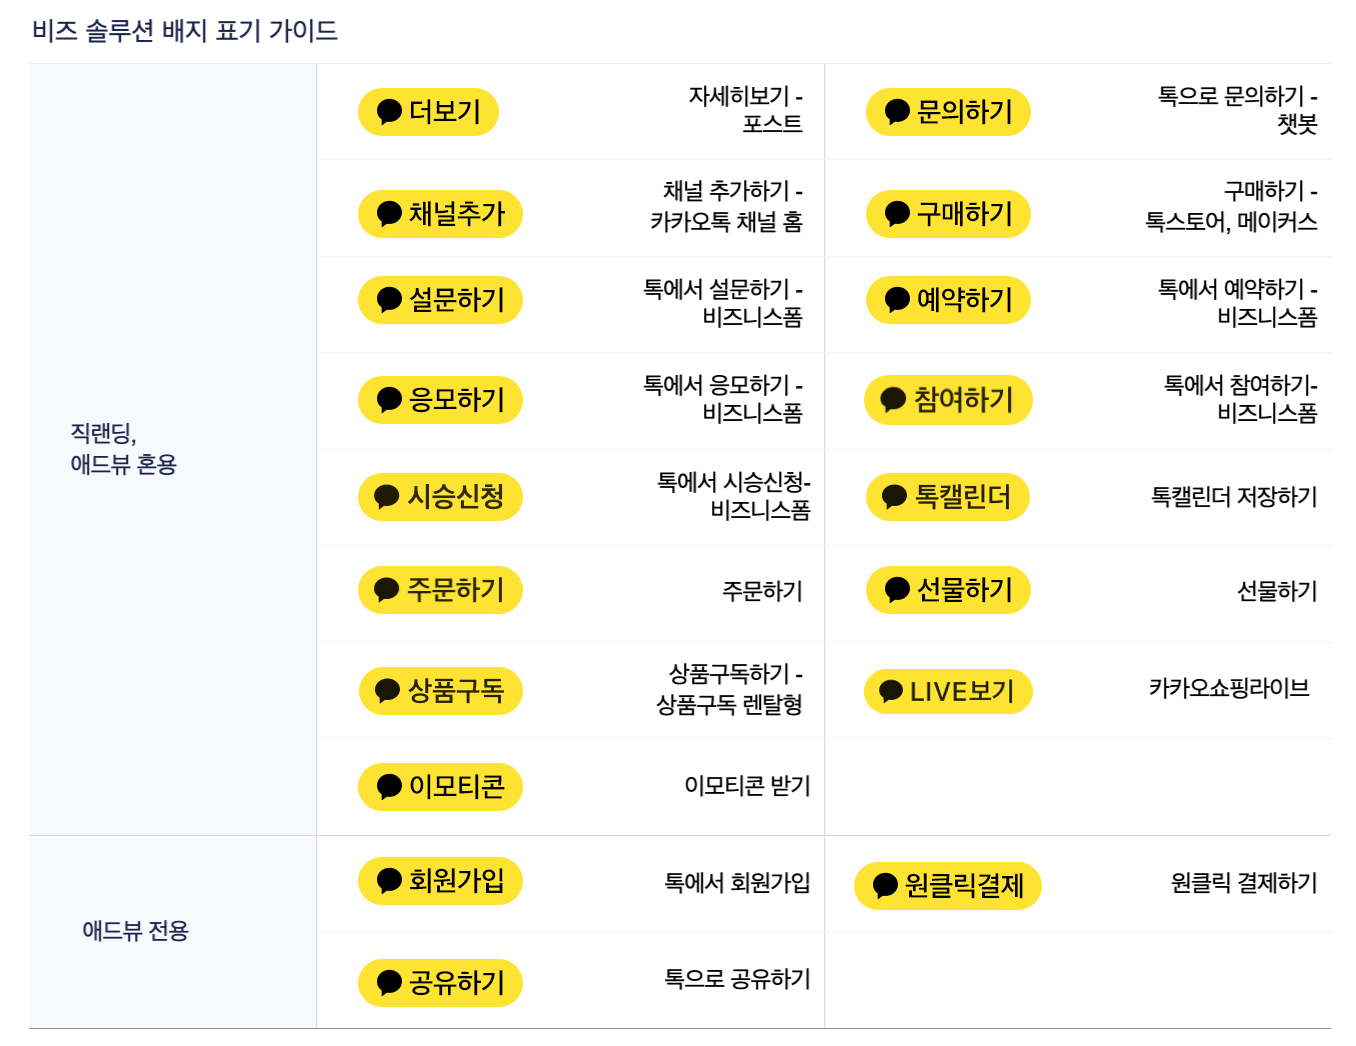Choose the 구매하기 badge
Viewport: 1356px width, 1046px height.
coord(948,214)
